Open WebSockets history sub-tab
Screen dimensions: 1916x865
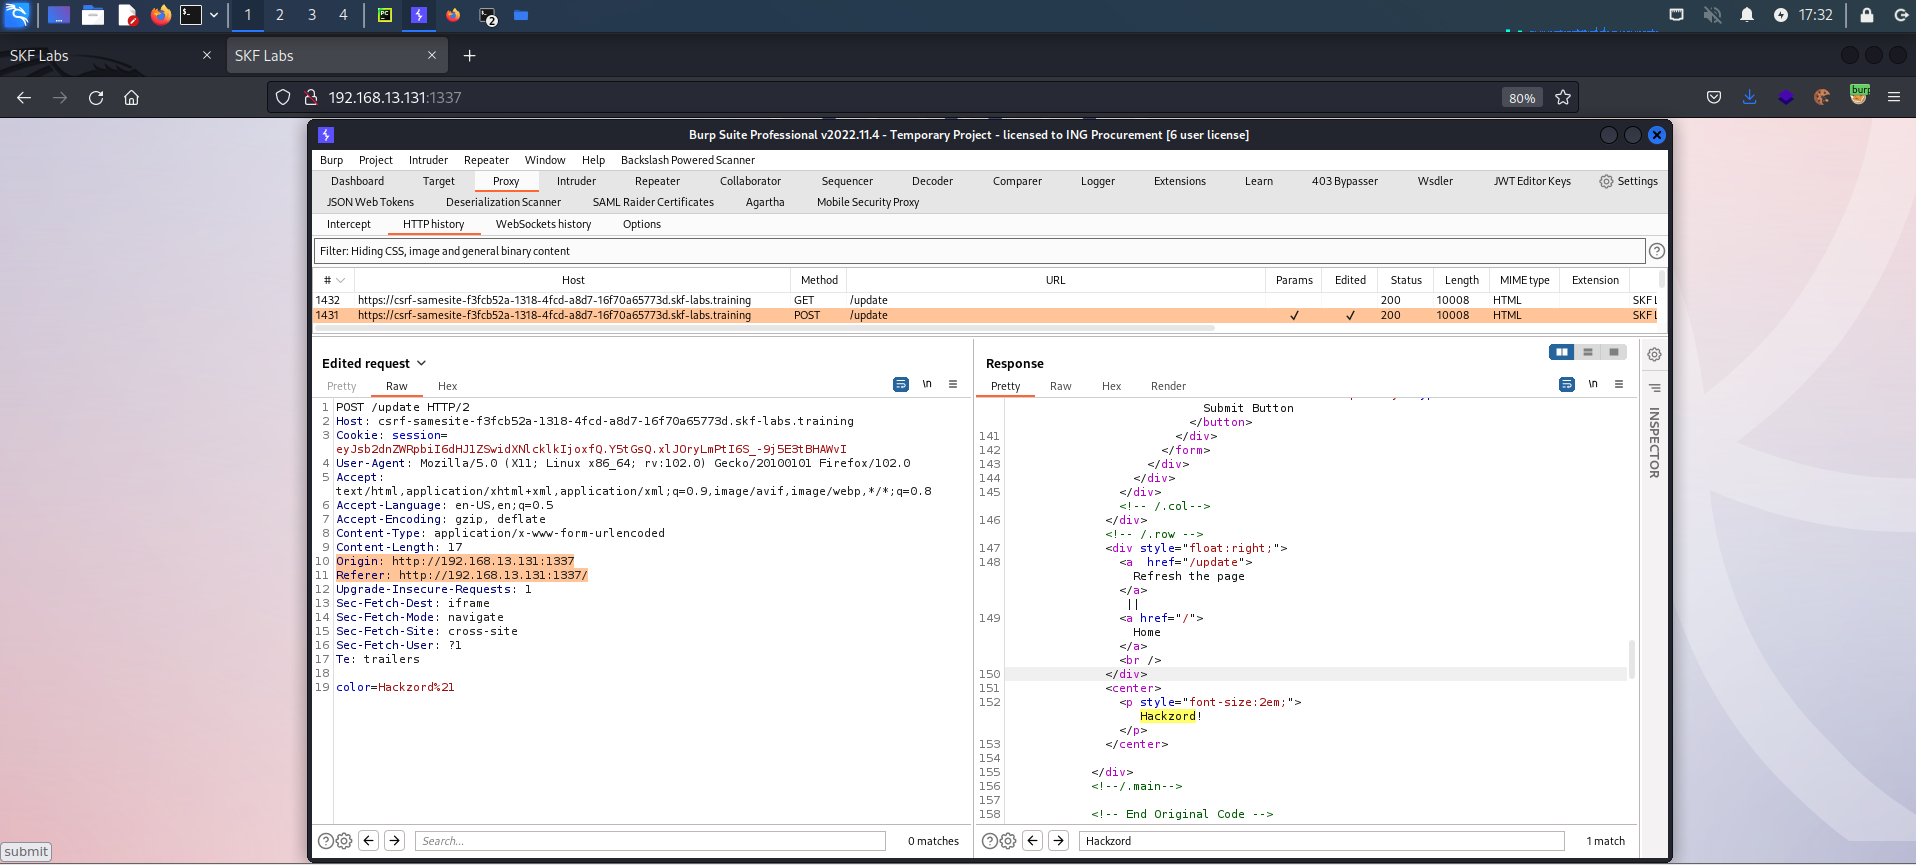[543, 224]
